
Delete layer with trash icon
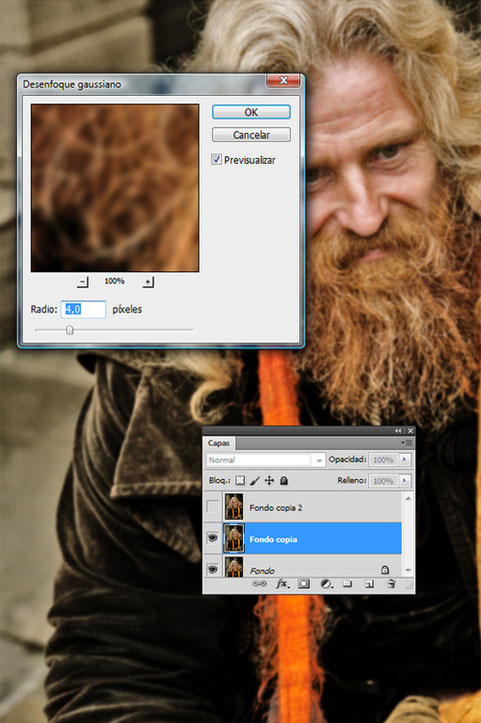[391, 584]
